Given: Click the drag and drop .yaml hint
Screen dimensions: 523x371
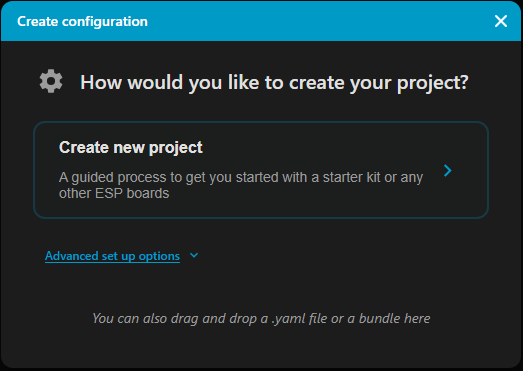Looking at the screenshot, I should (261, 318).
